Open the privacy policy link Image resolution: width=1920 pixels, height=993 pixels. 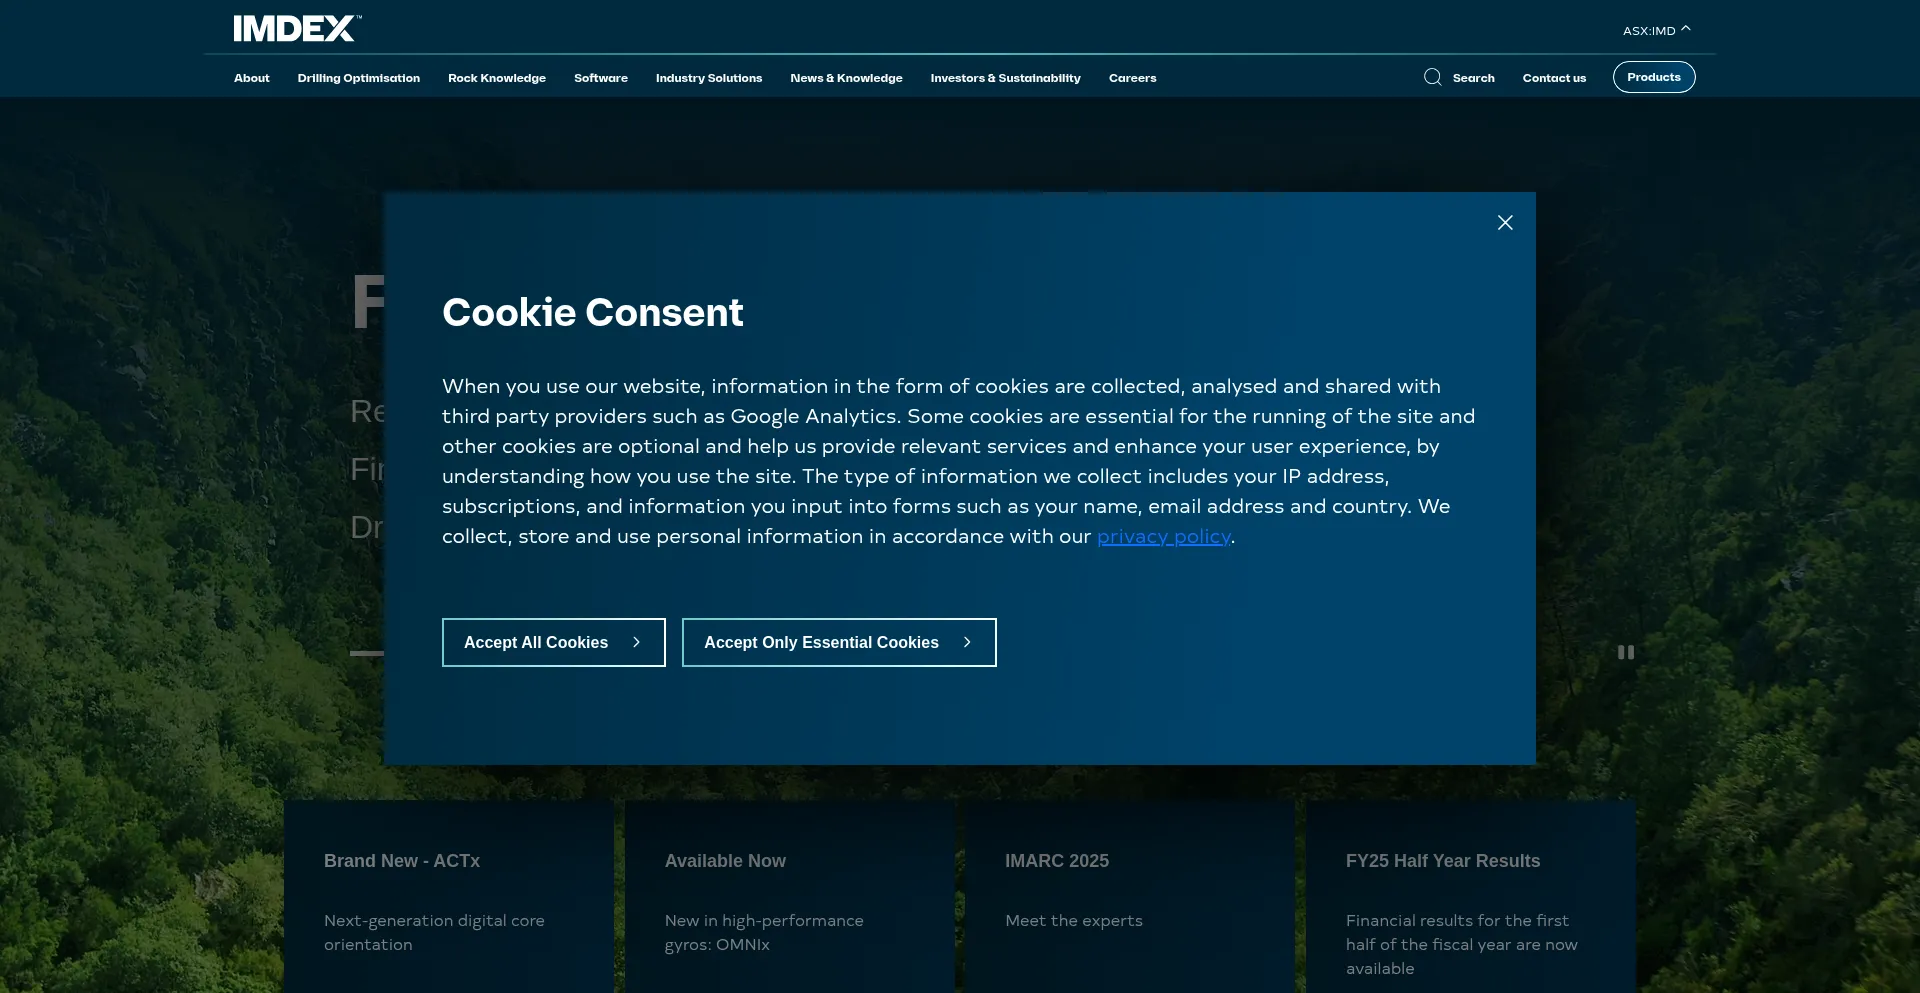(x=1163, y=537)
